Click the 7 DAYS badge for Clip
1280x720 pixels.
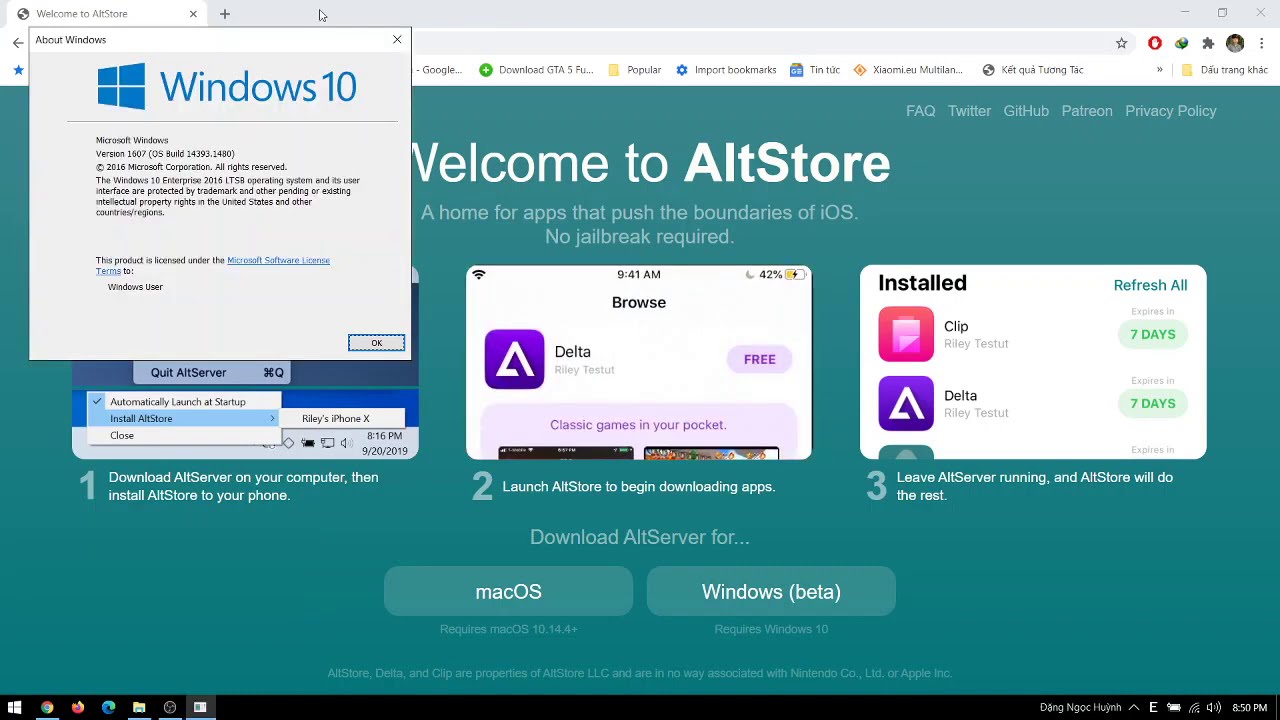1152,335
